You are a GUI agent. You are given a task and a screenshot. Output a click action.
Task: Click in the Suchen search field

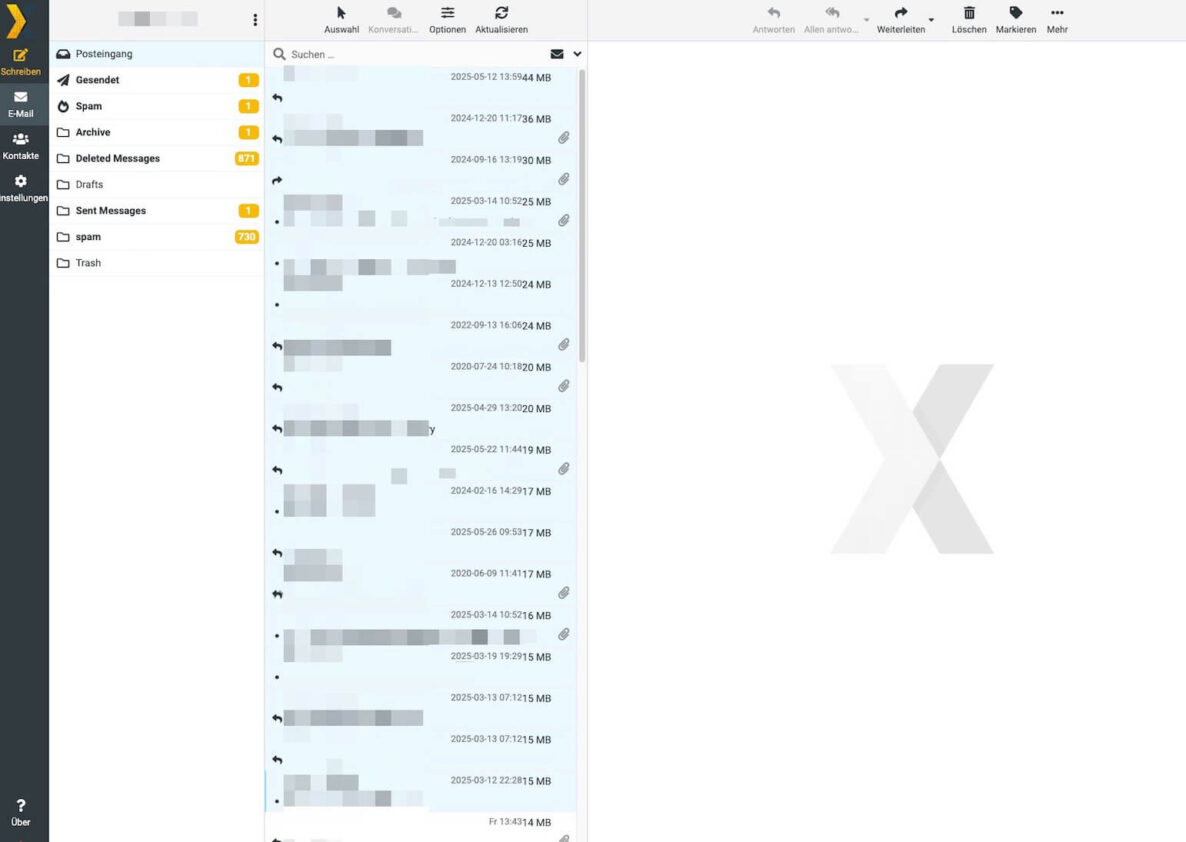pos(410,54)
